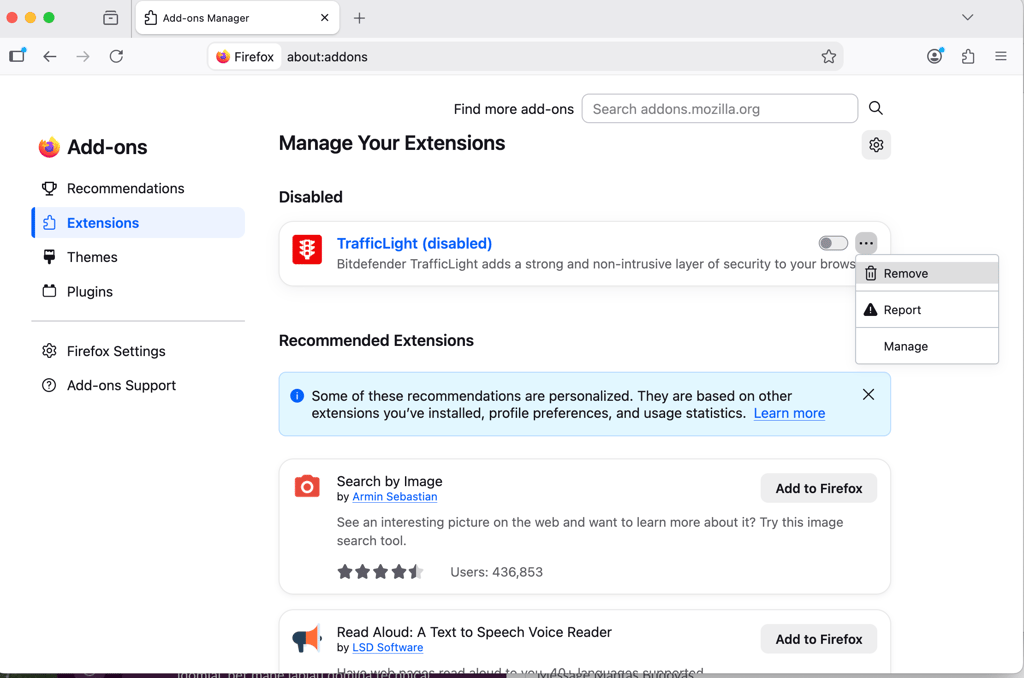Expand the list all tabs chevron
The height and width of the screenshot is (678, 1024).
pos(968,17)
